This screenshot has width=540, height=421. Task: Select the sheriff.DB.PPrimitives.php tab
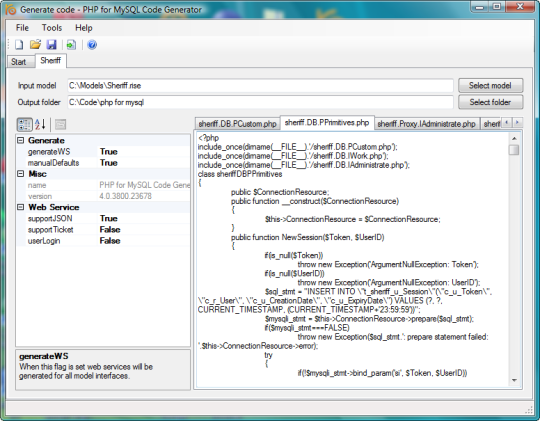pyautogui.click(x=327, y=123)
